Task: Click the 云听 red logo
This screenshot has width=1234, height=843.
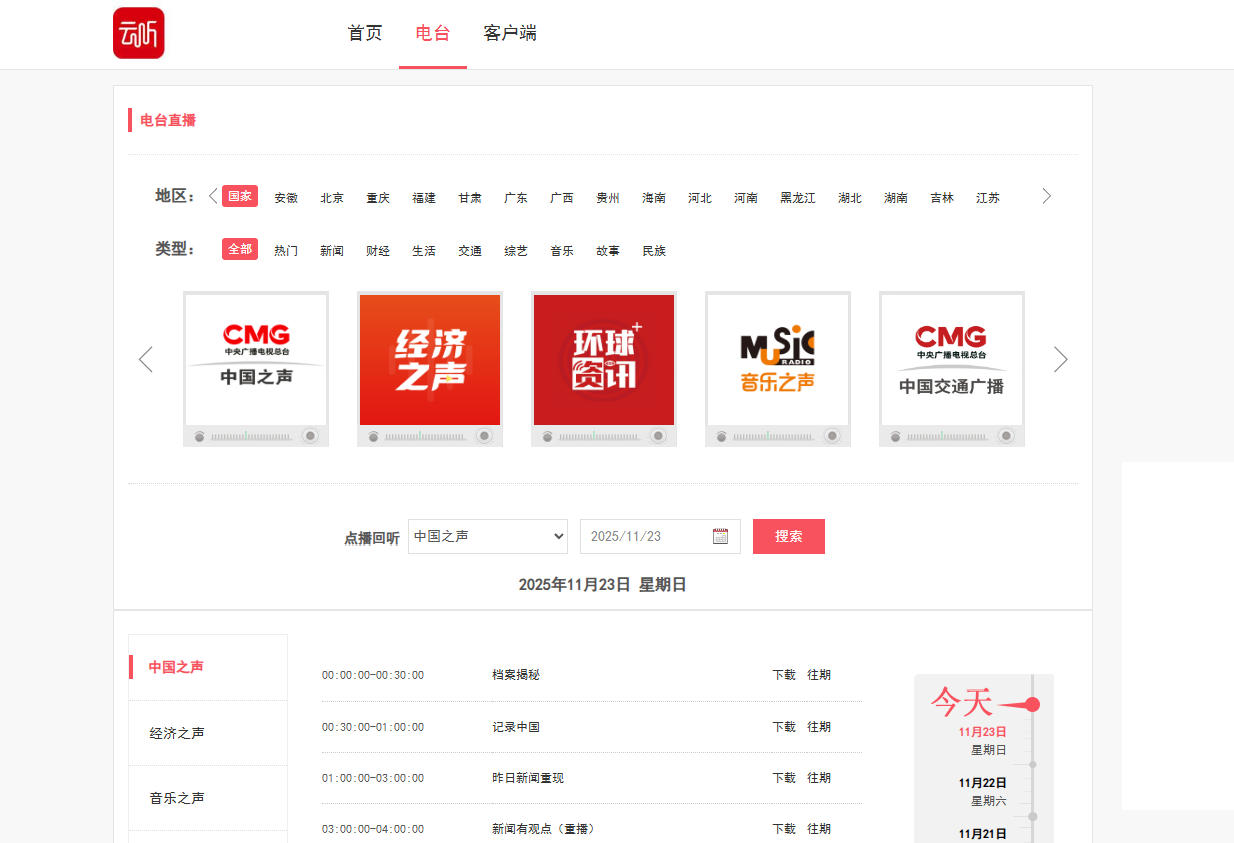Action: coord(139,33)
